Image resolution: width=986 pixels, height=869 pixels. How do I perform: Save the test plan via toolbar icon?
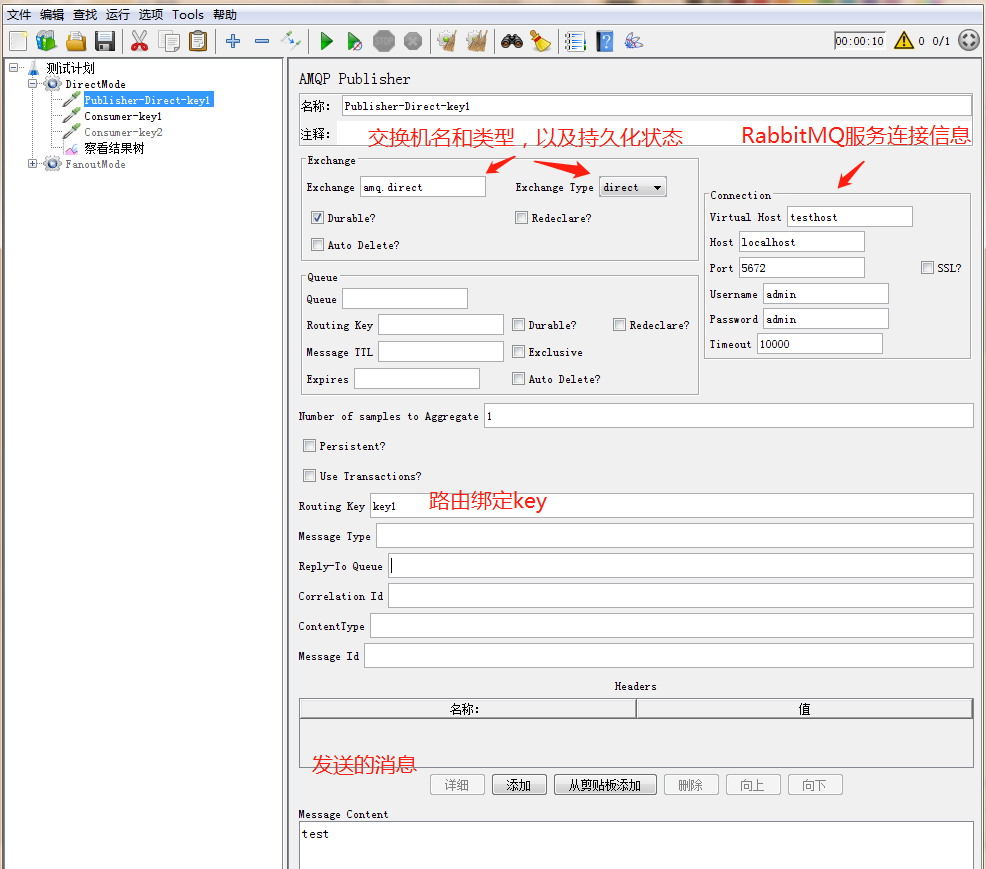(x=104, y=41)
